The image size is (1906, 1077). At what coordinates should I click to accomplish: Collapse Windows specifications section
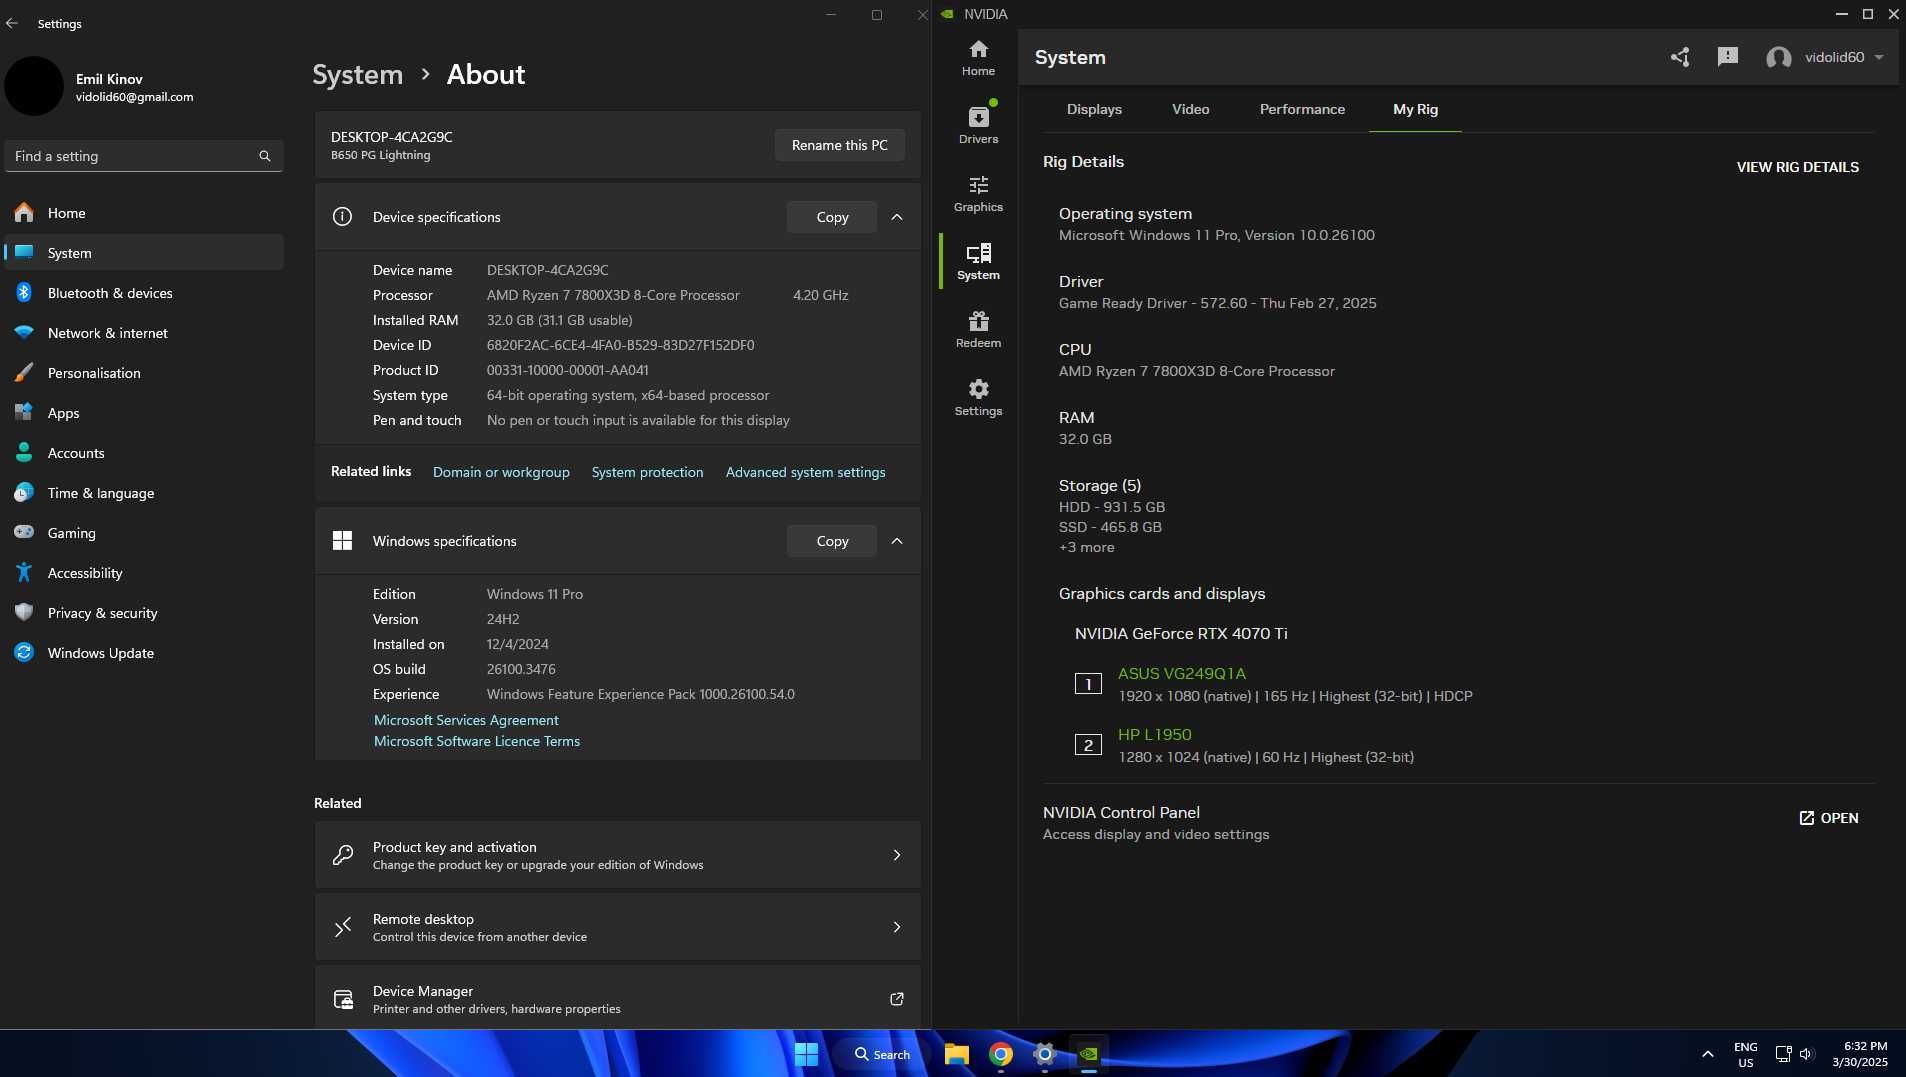tap(897, 541)
